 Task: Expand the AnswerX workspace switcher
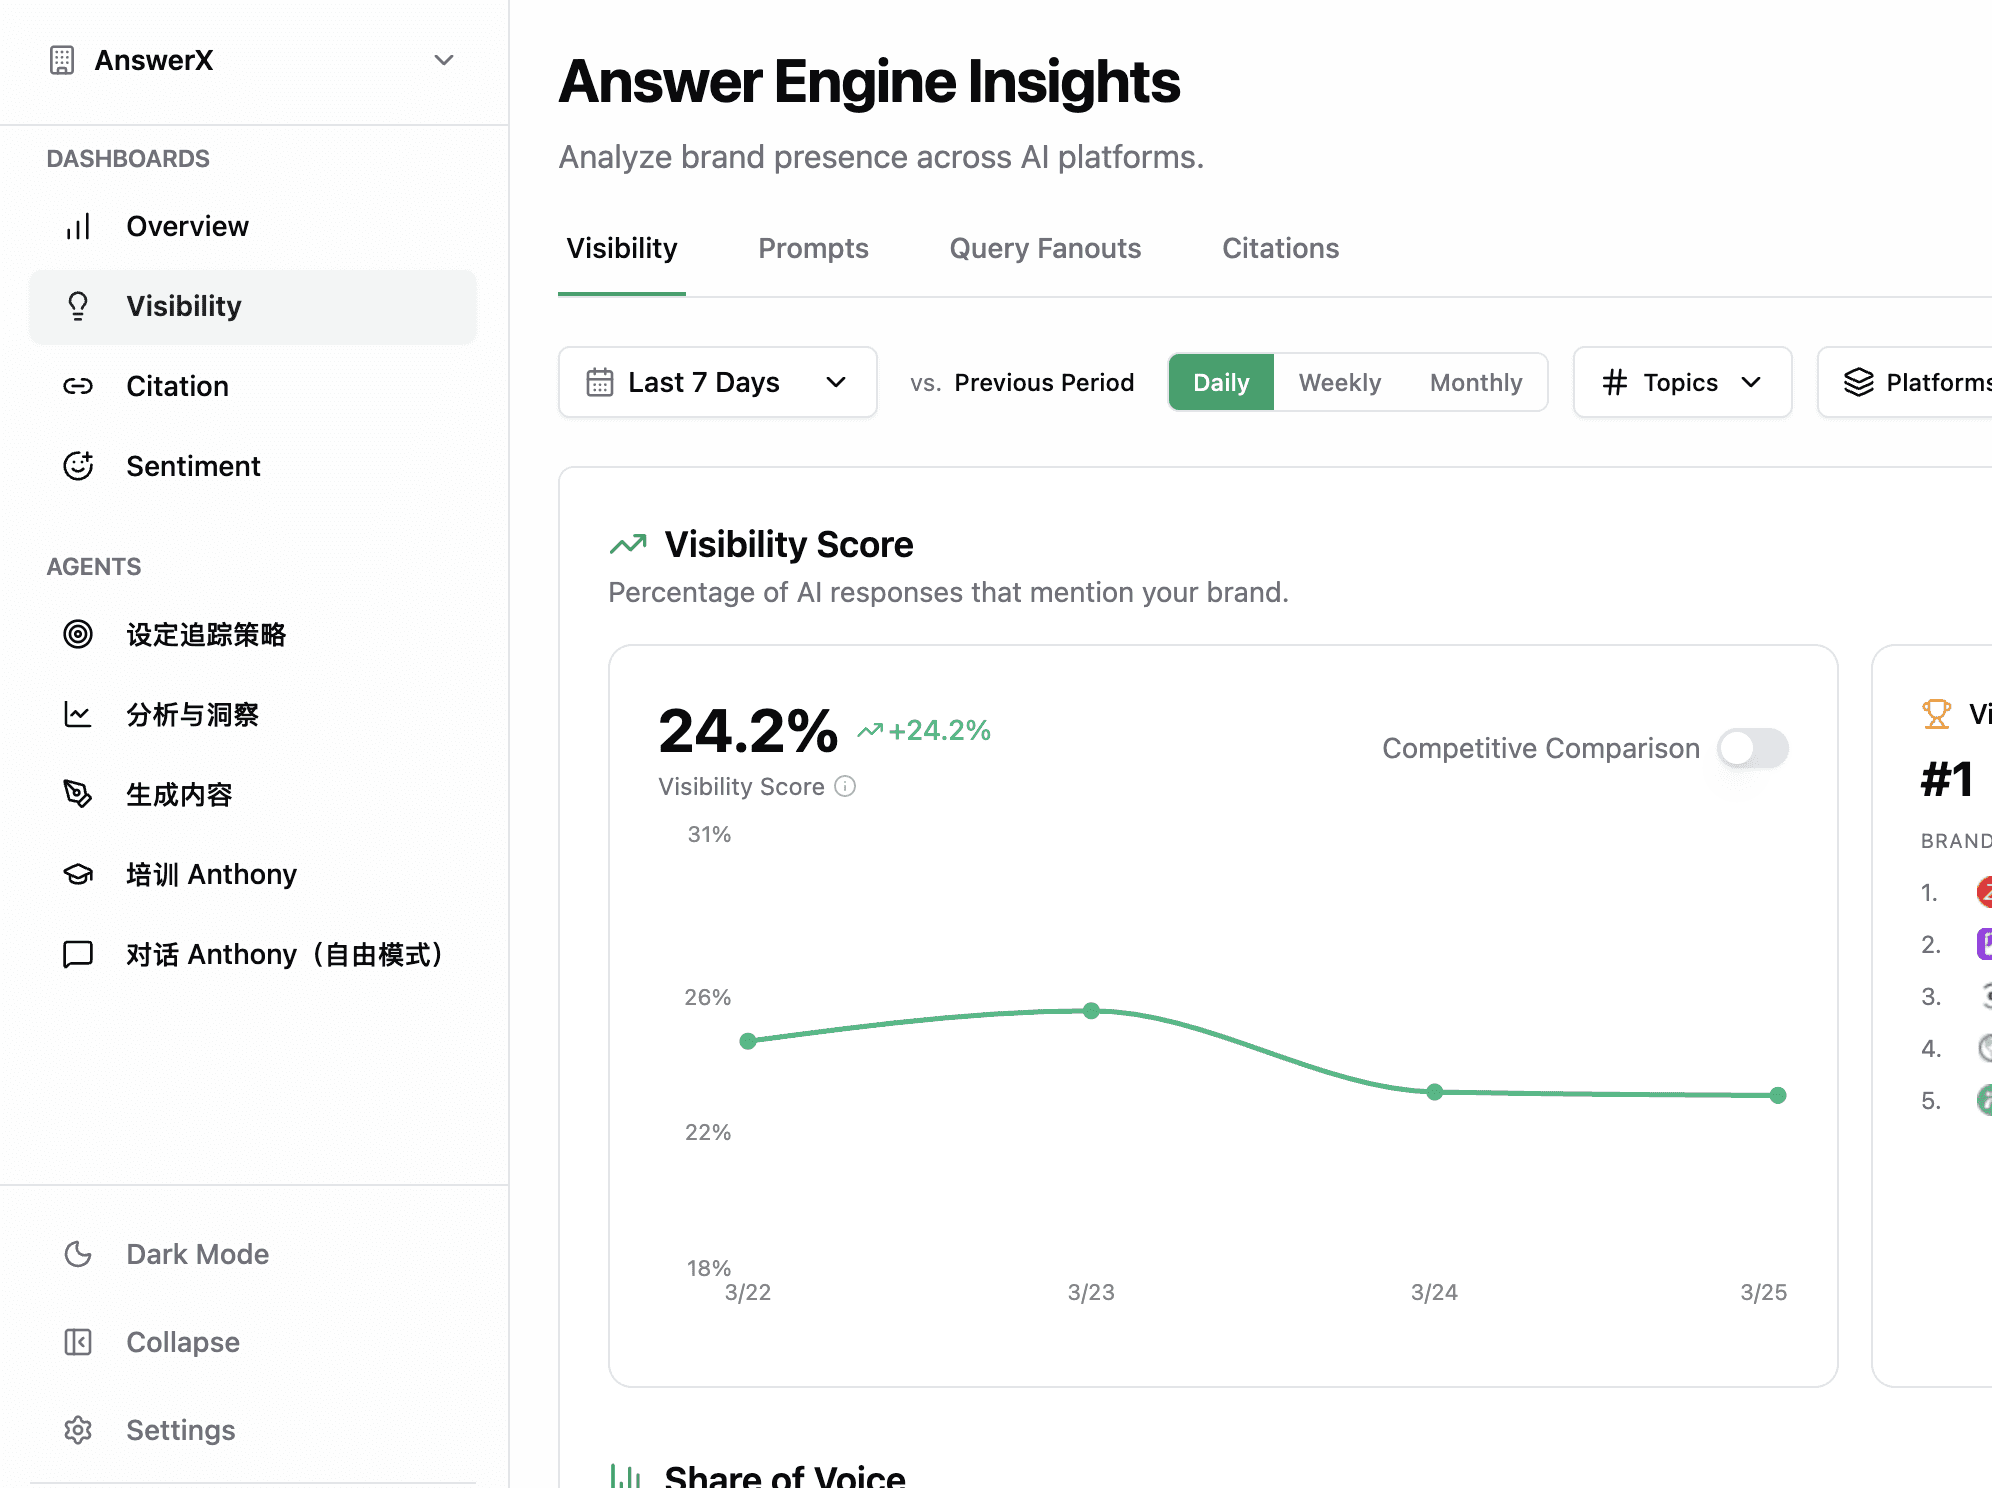444,60
